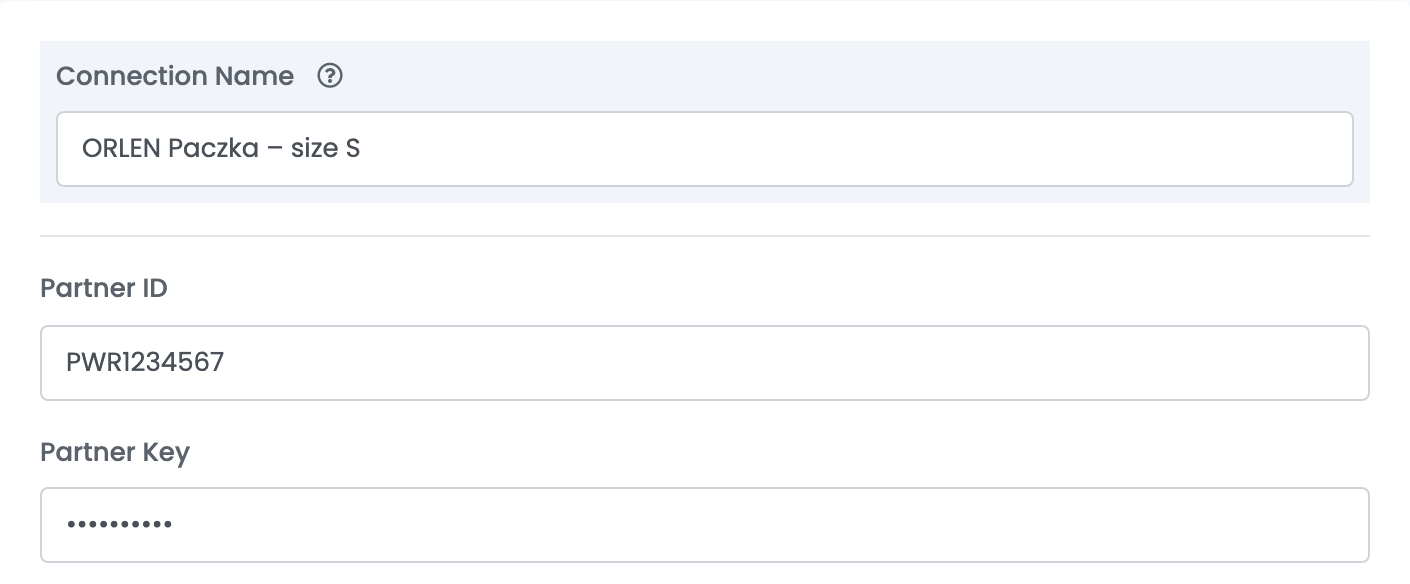
Task: Focus the Connection Name input field
Action: (x=705, y=149)
